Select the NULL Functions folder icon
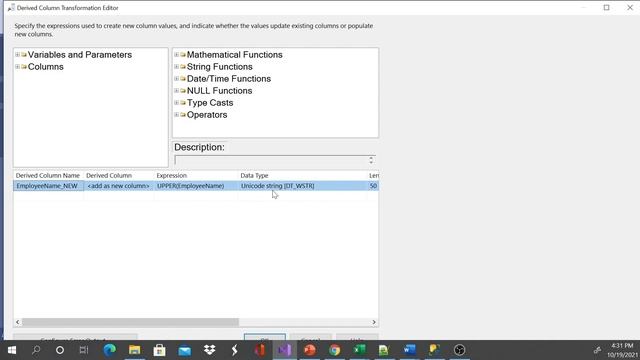The image size is (640, 360). 183,91
